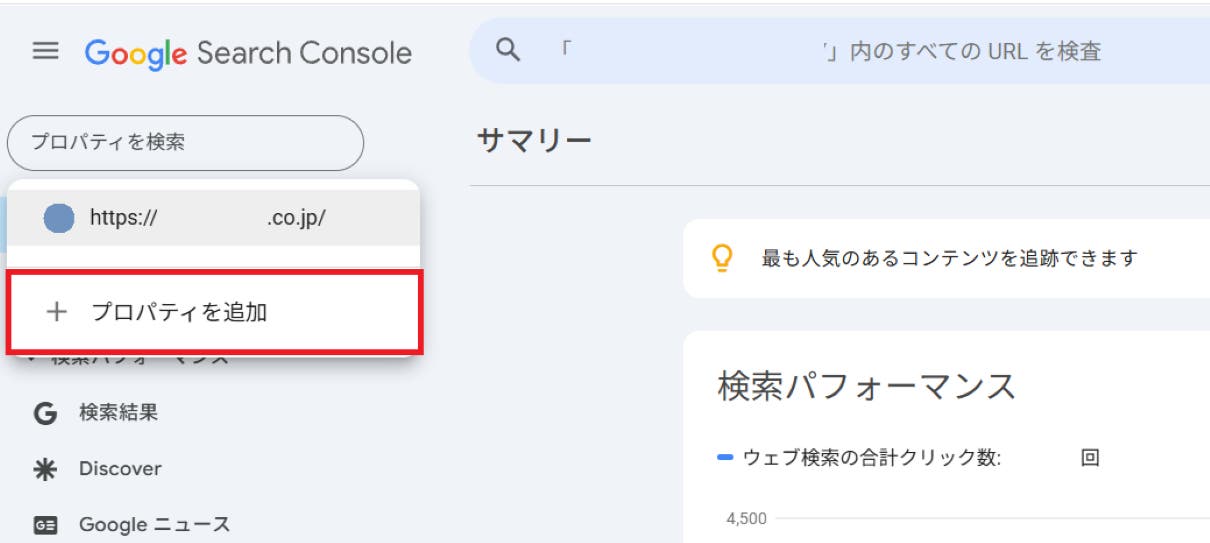Click the magnifier icon in URL inspection bar
Screen dimensions: 1210x543
[x=508, y=50]
